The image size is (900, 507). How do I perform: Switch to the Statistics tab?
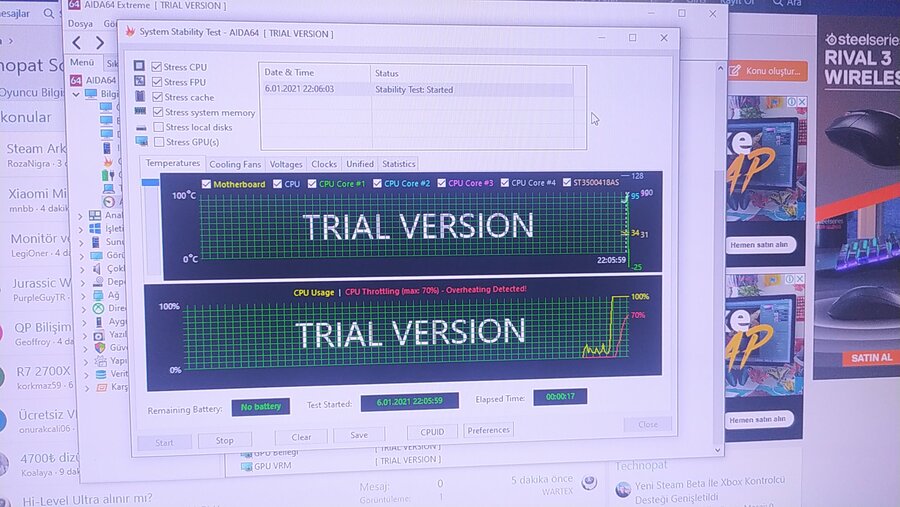pyautogui.click(x=398, y=164)
